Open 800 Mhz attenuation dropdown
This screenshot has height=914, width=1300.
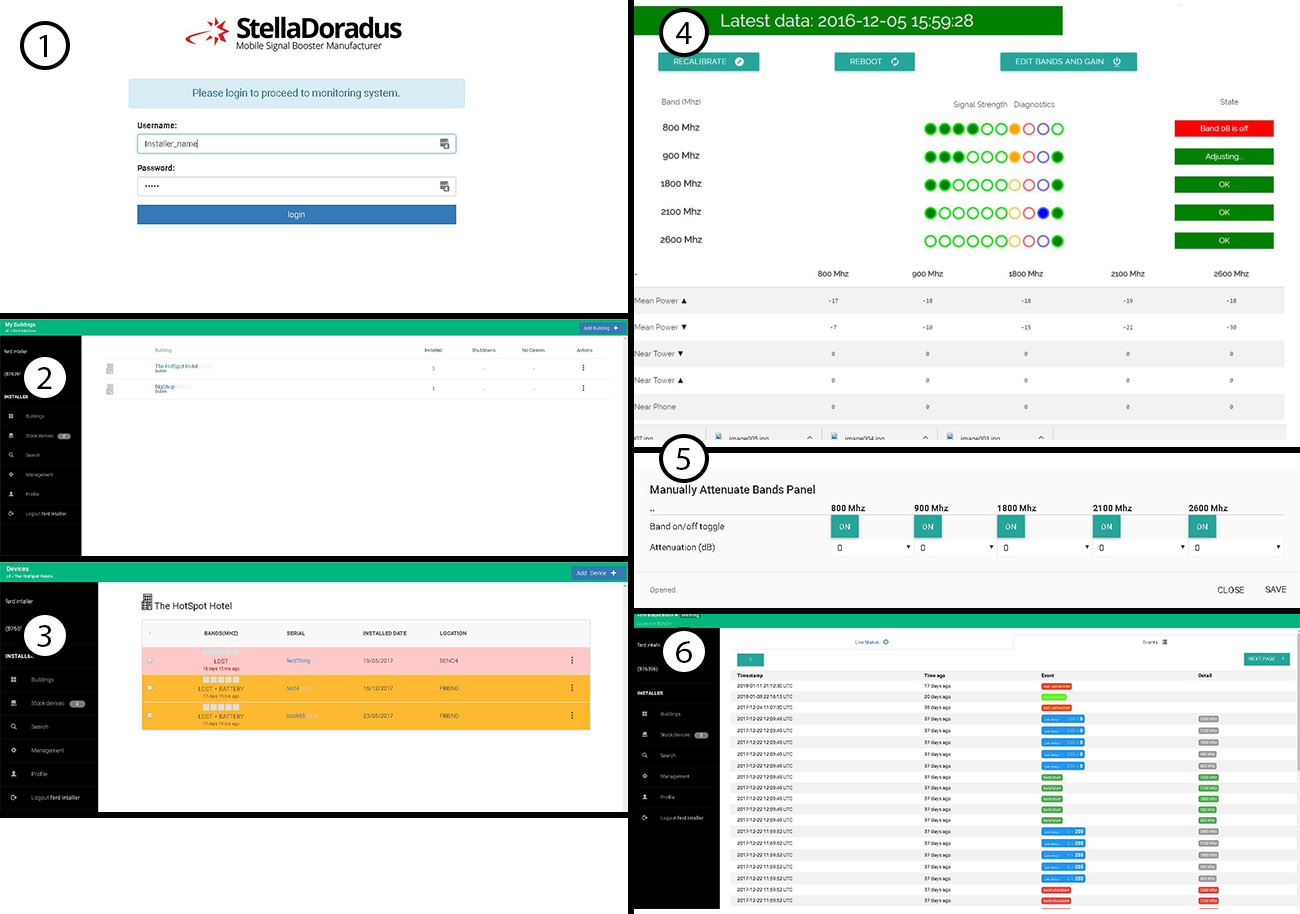(873, 548)
